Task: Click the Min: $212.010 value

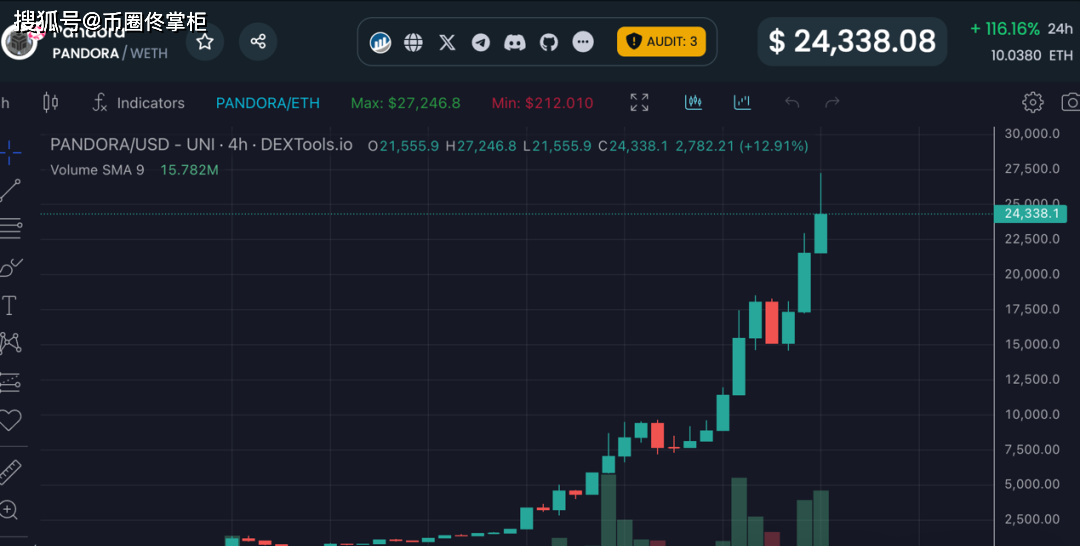Action: tap(542, 103)
